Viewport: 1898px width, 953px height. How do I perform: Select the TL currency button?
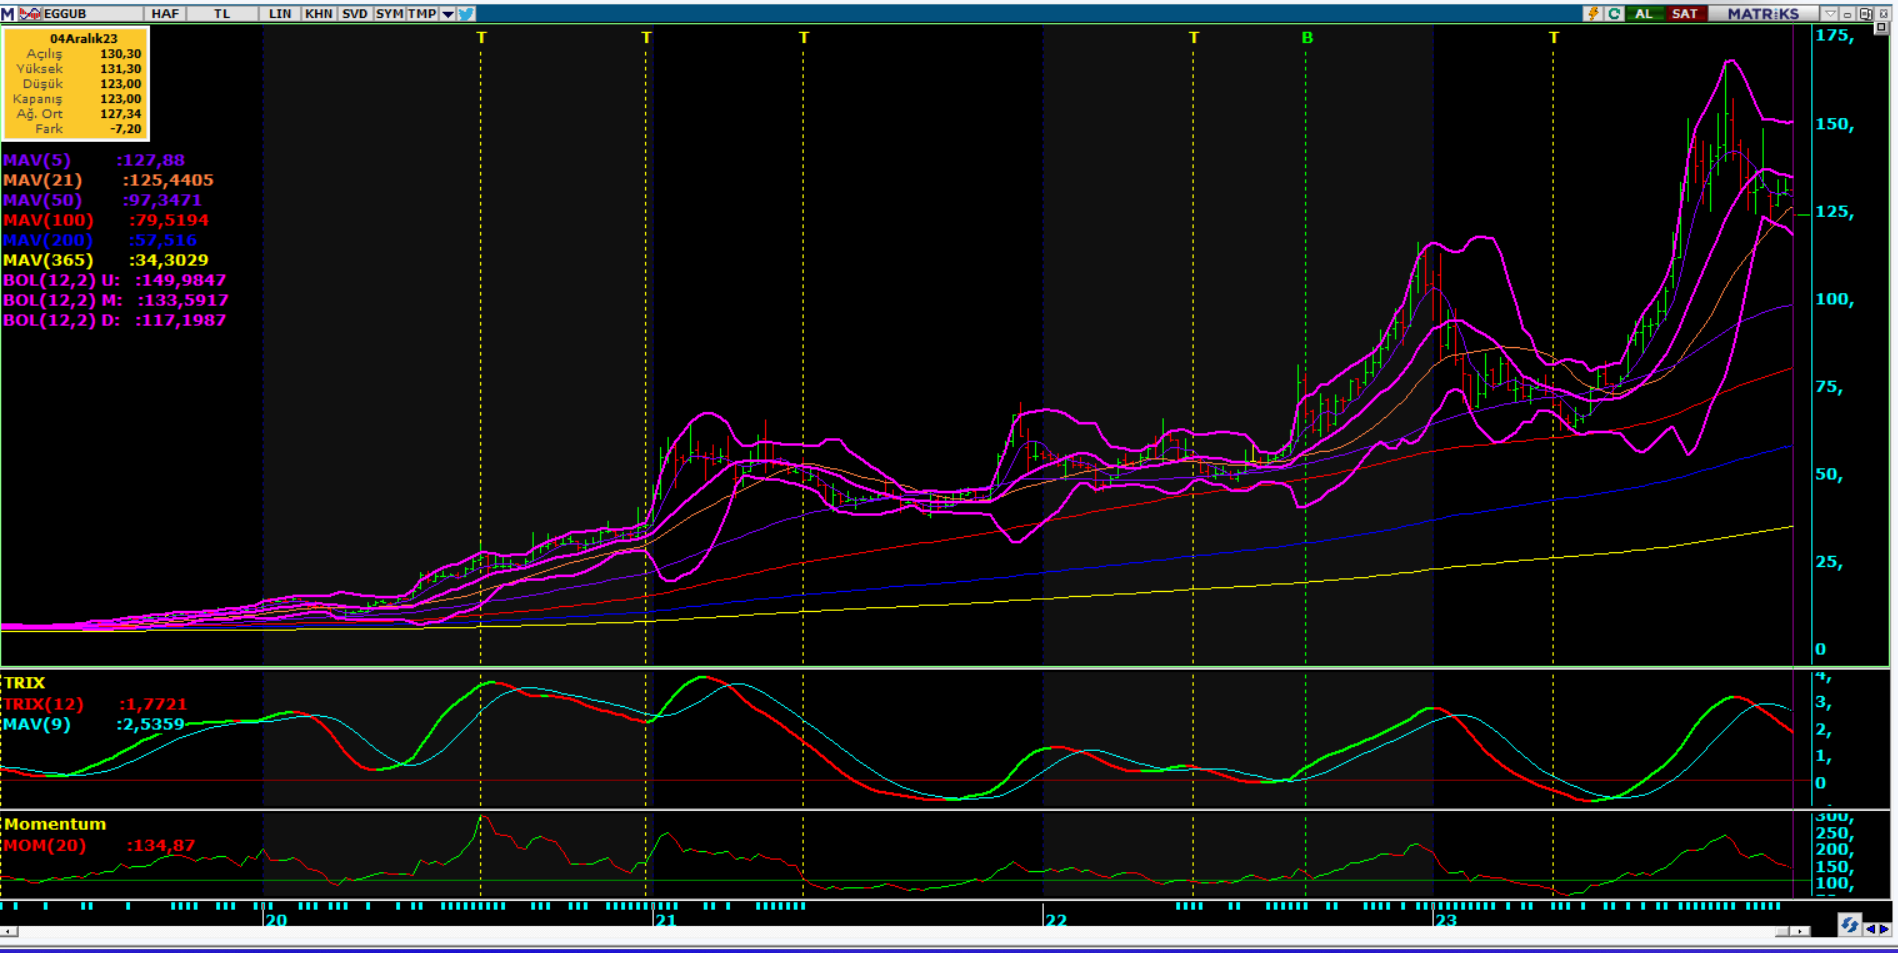(222, 14)
